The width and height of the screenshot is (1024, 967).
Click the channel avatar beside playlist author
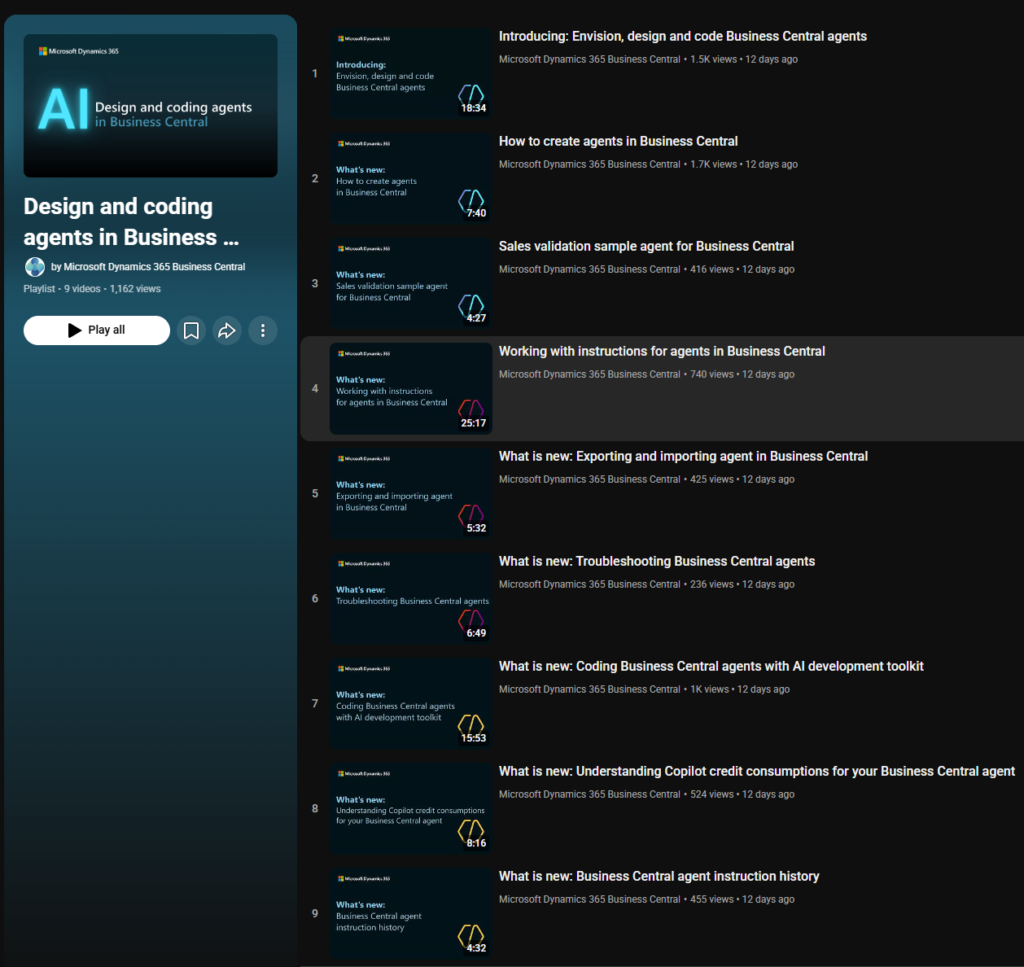click(35, 267)
